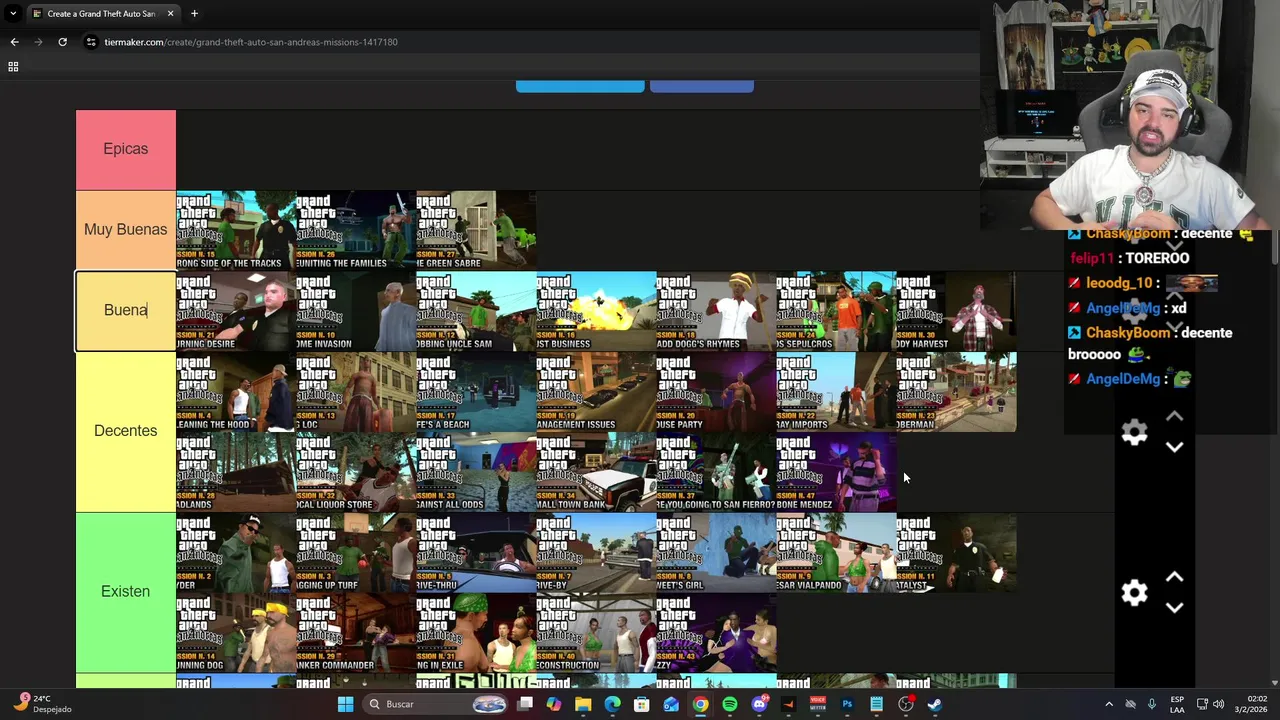Select the Just Business mission image
The height and width of the screenshot is (720, 1280).
[x=596, y=311]
